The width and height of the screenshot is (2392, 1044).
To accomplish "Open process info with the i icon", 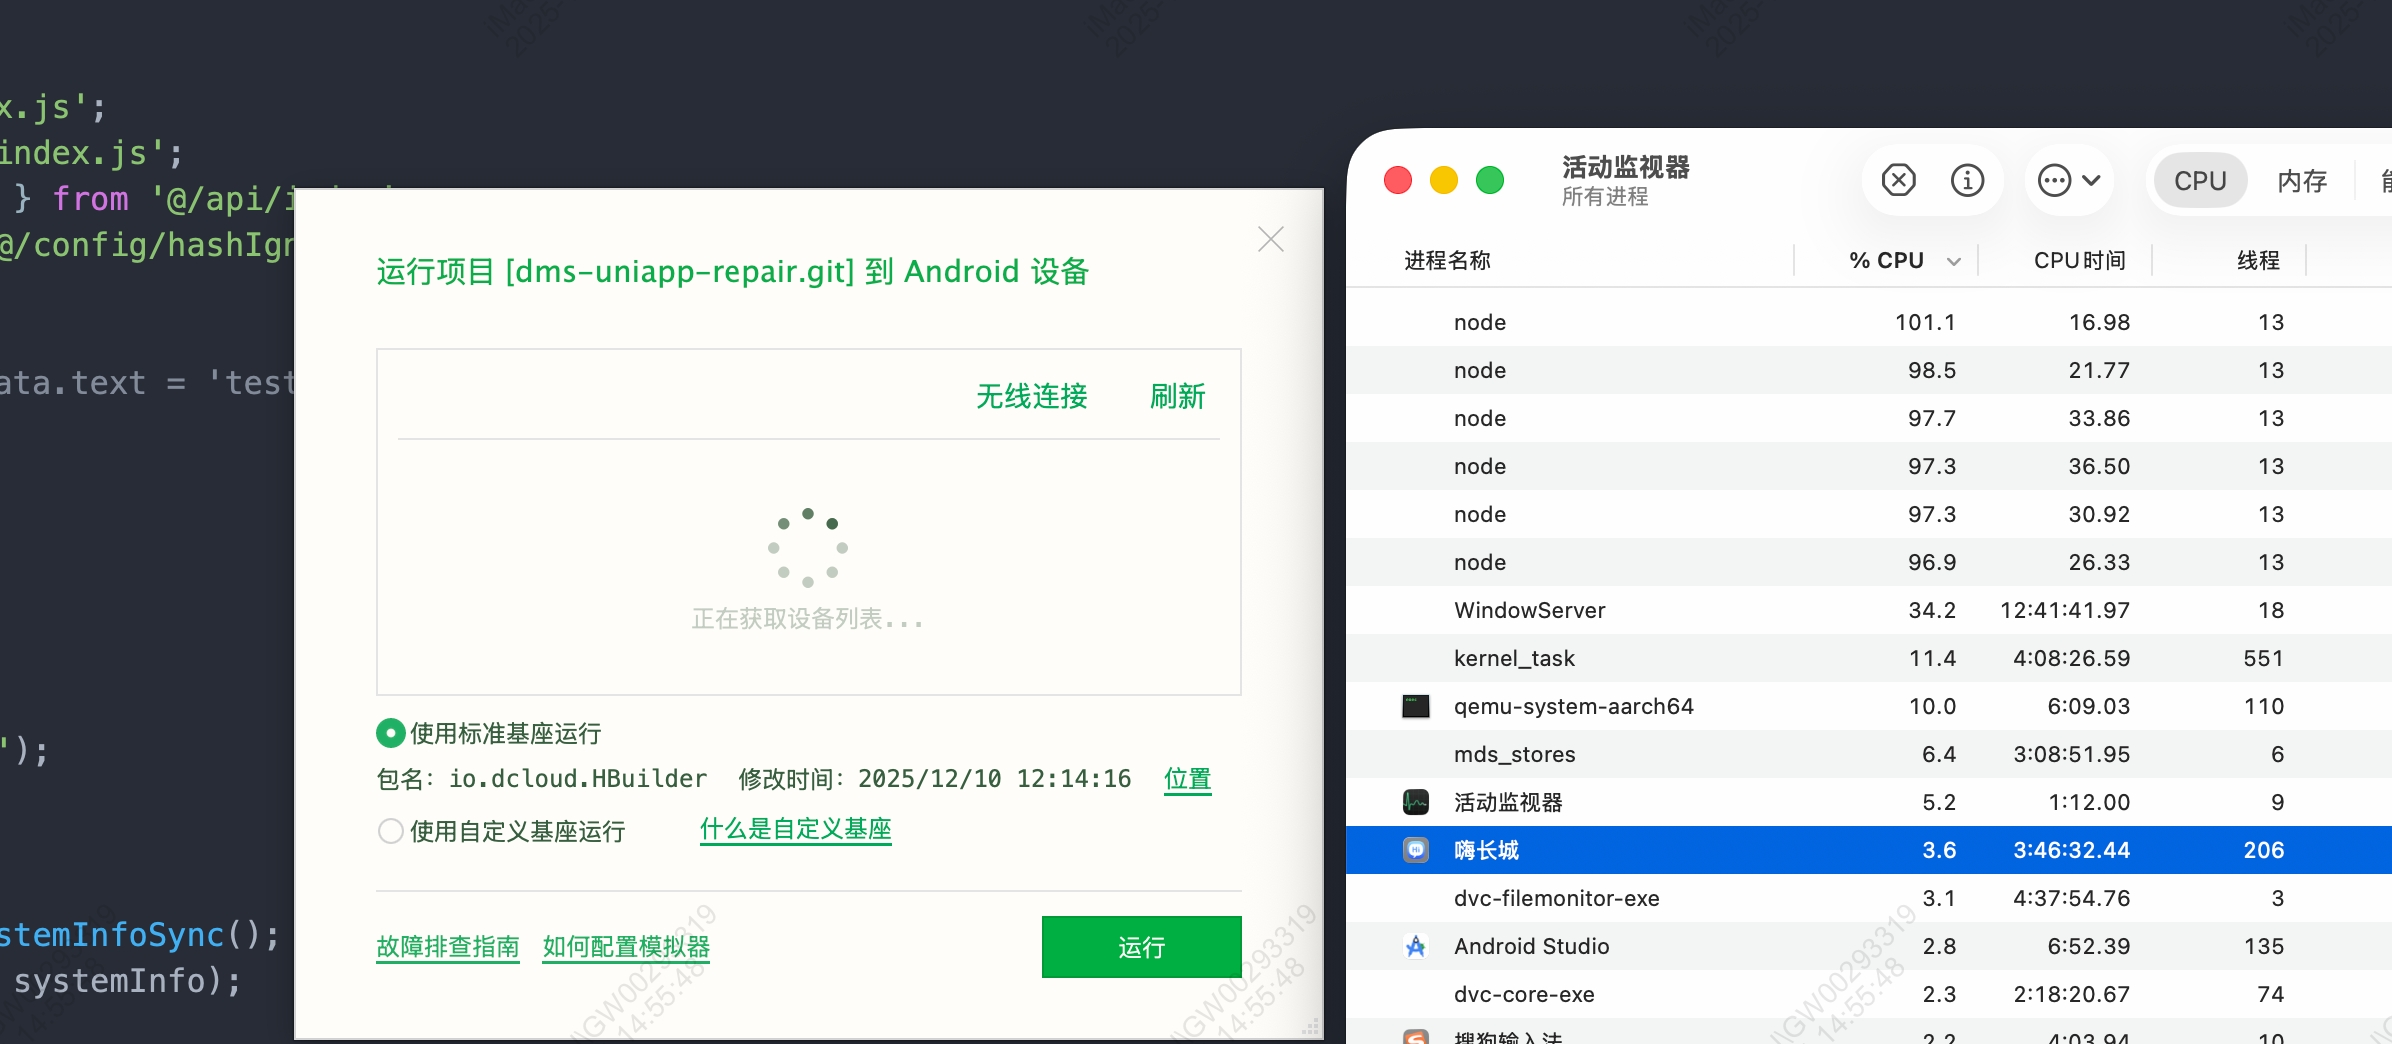I will 1967,181.
